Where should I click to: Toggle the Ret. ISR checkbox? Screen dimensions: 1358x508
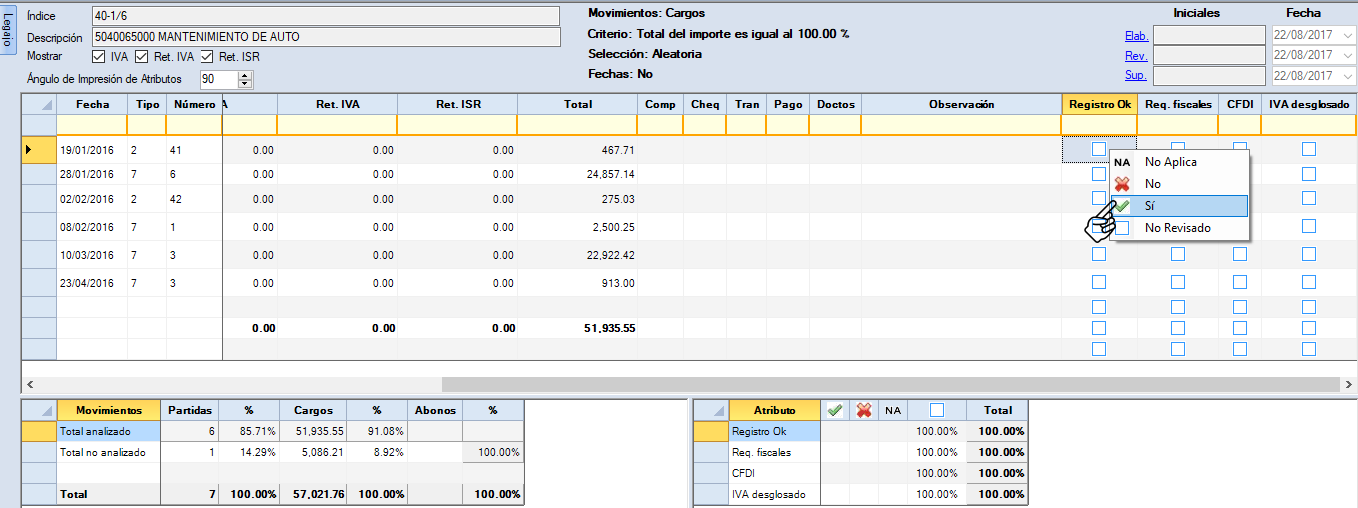[x=208, y=57]
